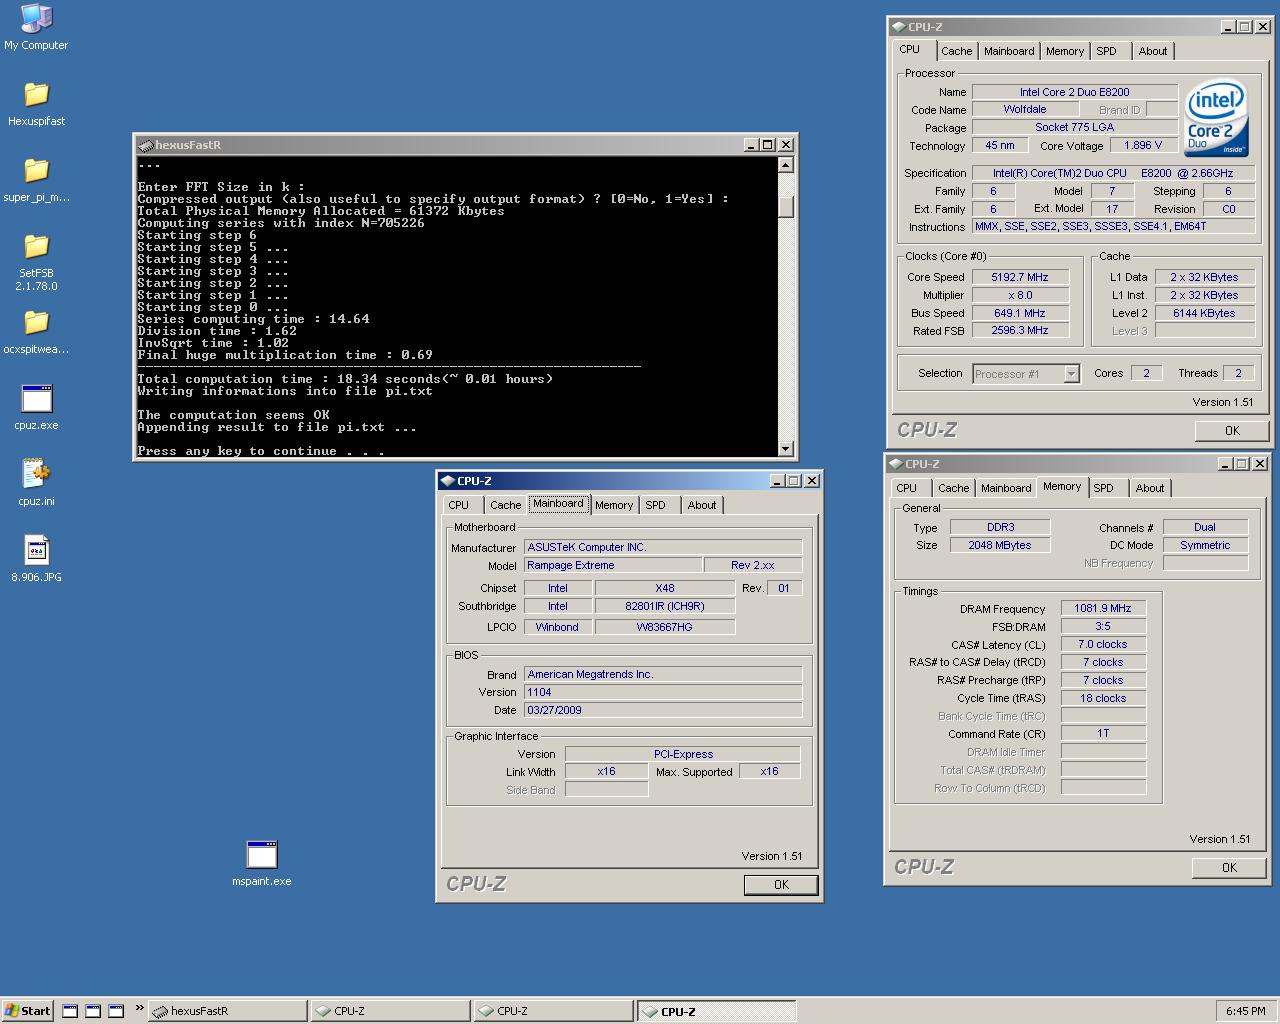This screenshot has height=1024, width=1280.
Task: Click processor name Intel Core 2 Duo E8200
Action: pos(1075,92)
